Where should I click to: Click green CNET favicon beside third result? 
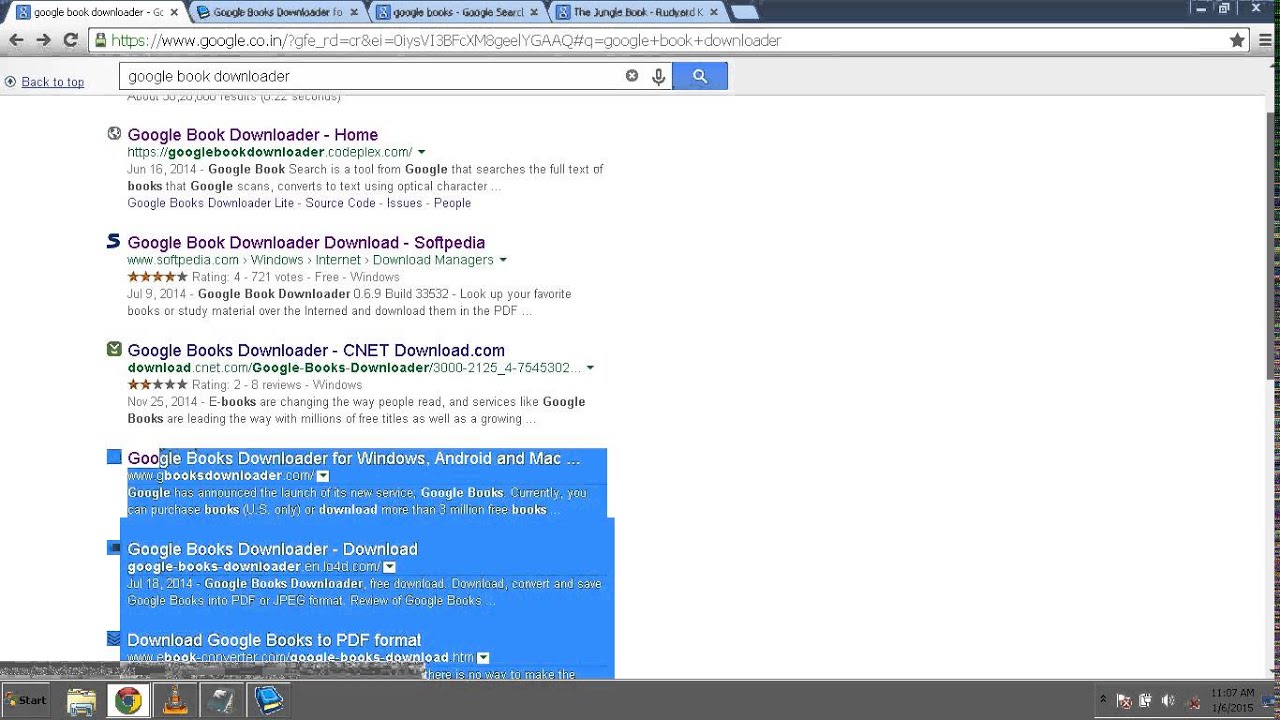[x=114, y=349]
